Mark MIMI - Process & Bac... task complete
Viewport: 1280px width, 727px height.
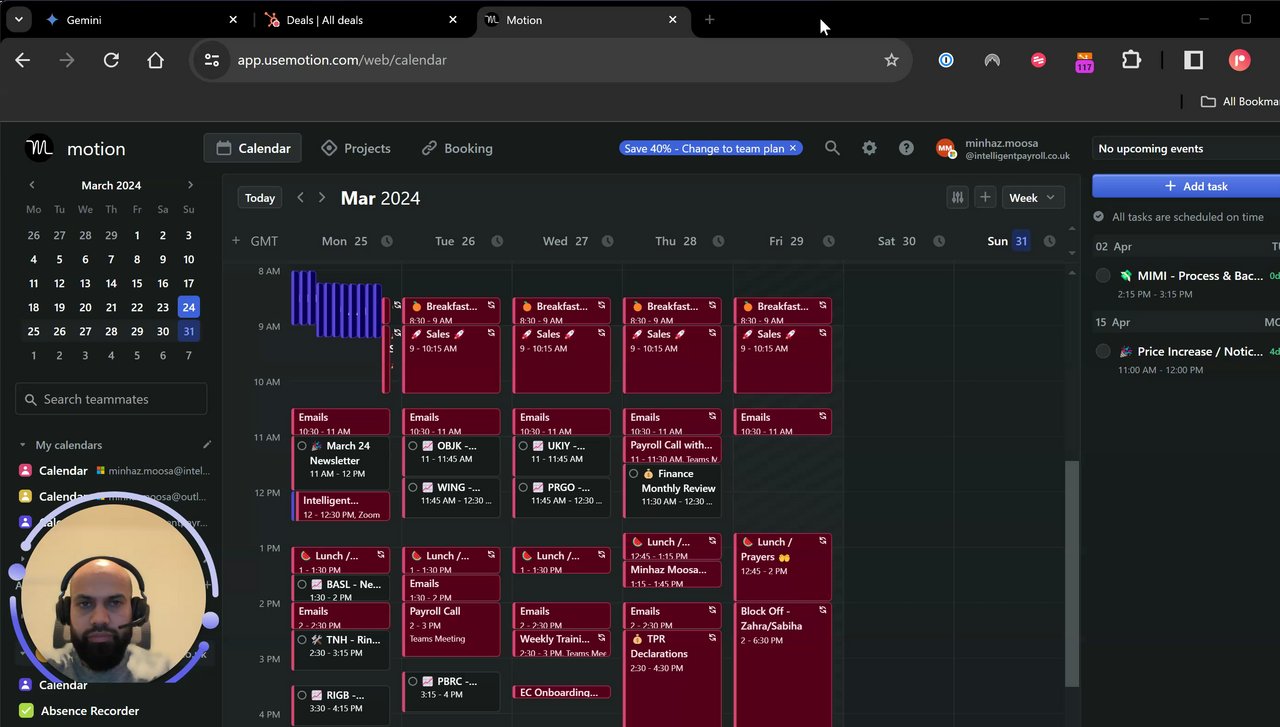pos(1103,276)
